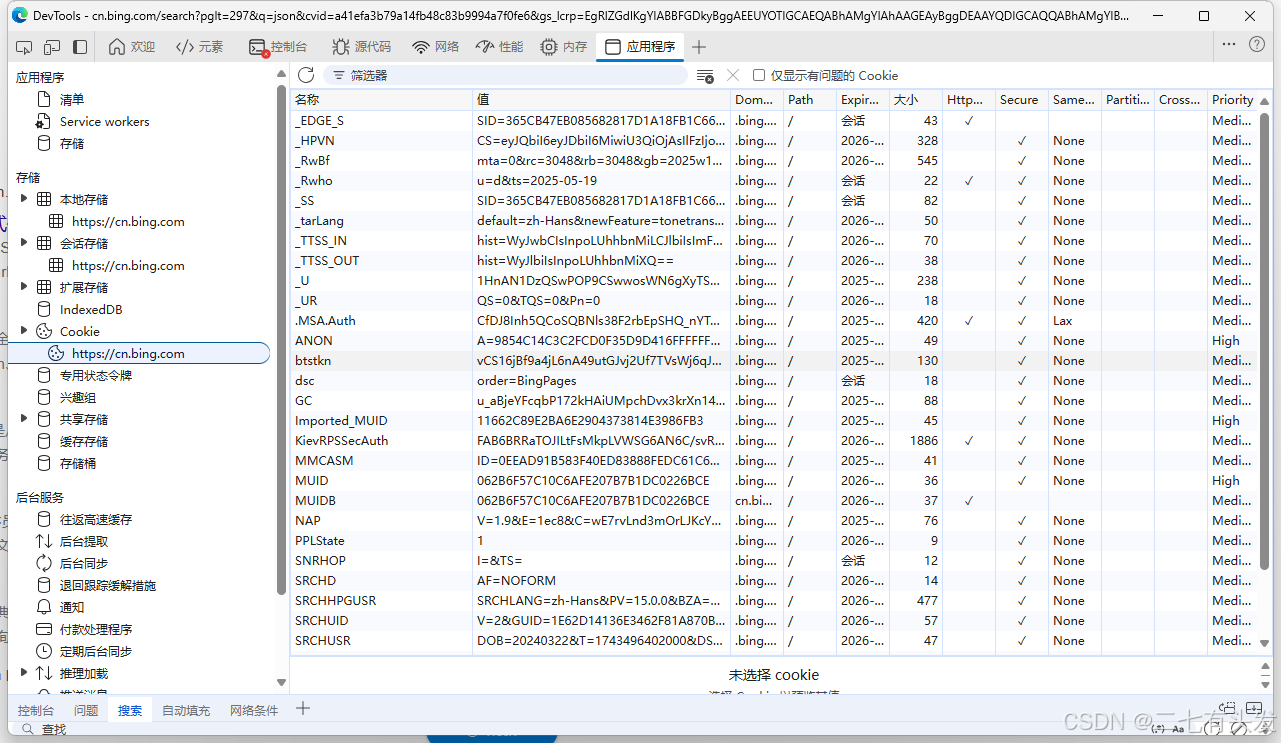Click the 筛选器 filter input
Image resolution: width=1281 pixels, height=743 pixels.
pos(505,75)
